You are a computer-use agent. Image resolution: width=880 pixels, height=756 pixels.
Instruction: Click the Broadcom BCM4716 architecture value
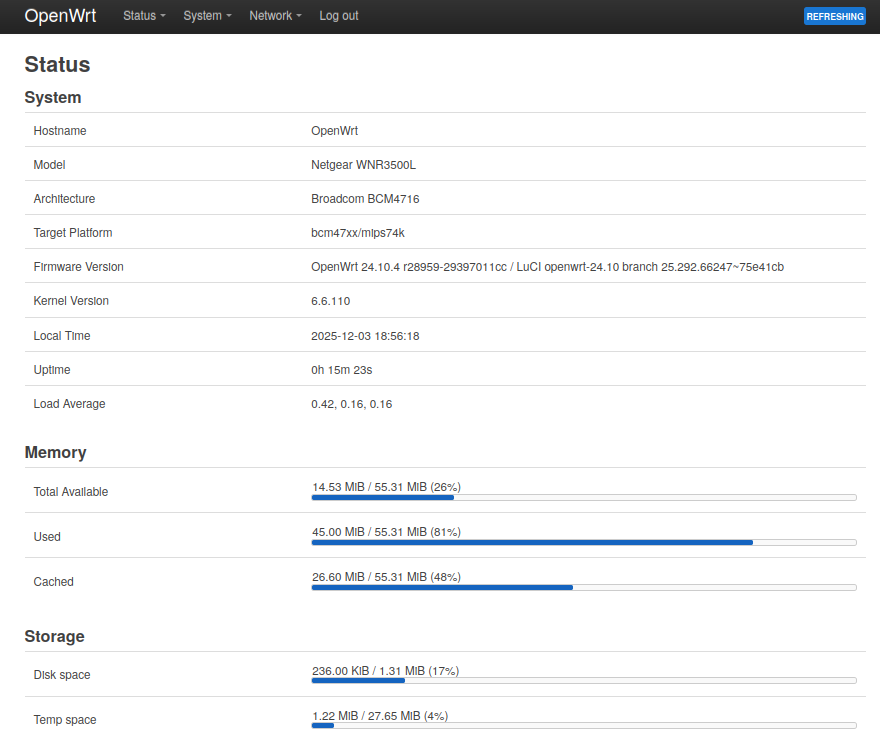365,199
